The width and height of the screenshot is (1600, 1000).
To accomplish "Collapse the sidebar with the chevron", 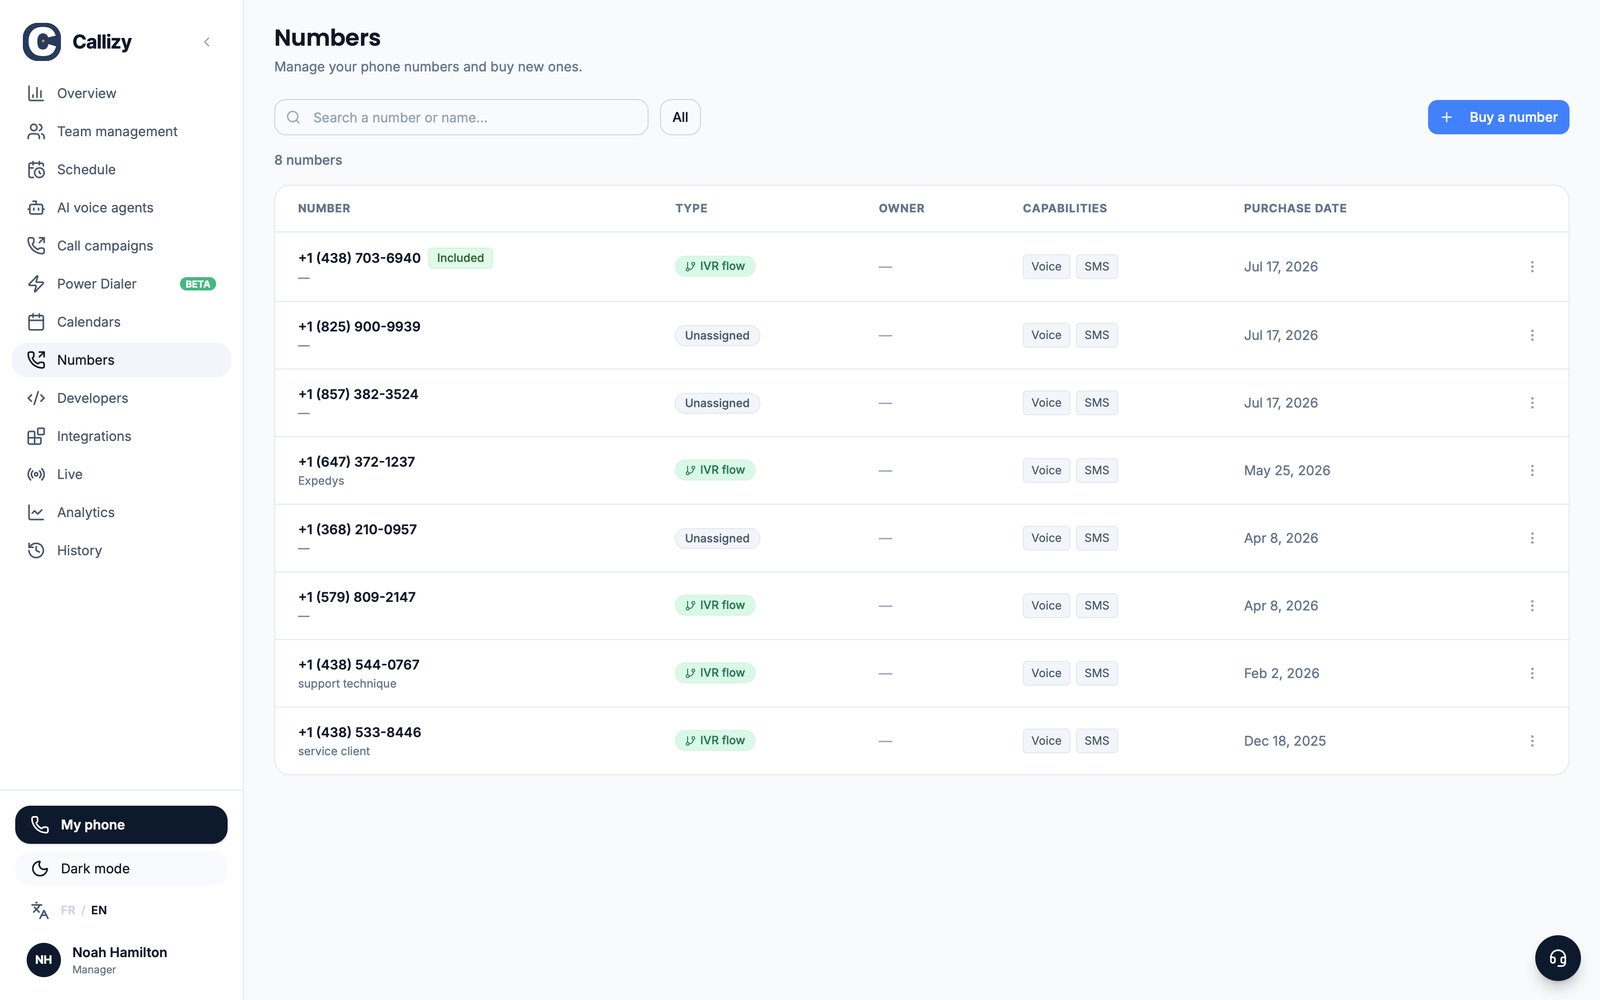I will tap(207, 42).
